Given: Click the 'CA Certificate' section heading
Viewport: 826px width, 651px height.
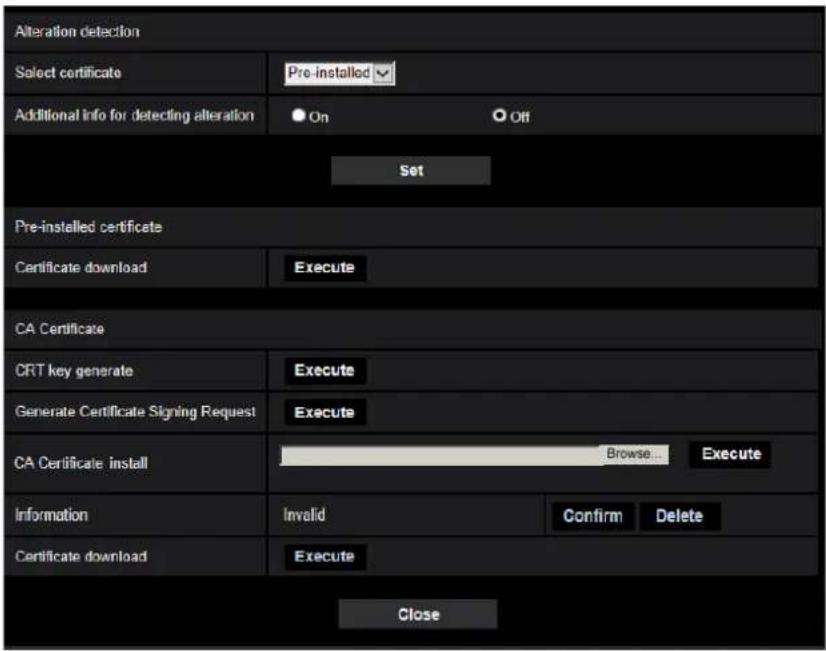Looking at the screenshot, I should [x=60, y=329].
